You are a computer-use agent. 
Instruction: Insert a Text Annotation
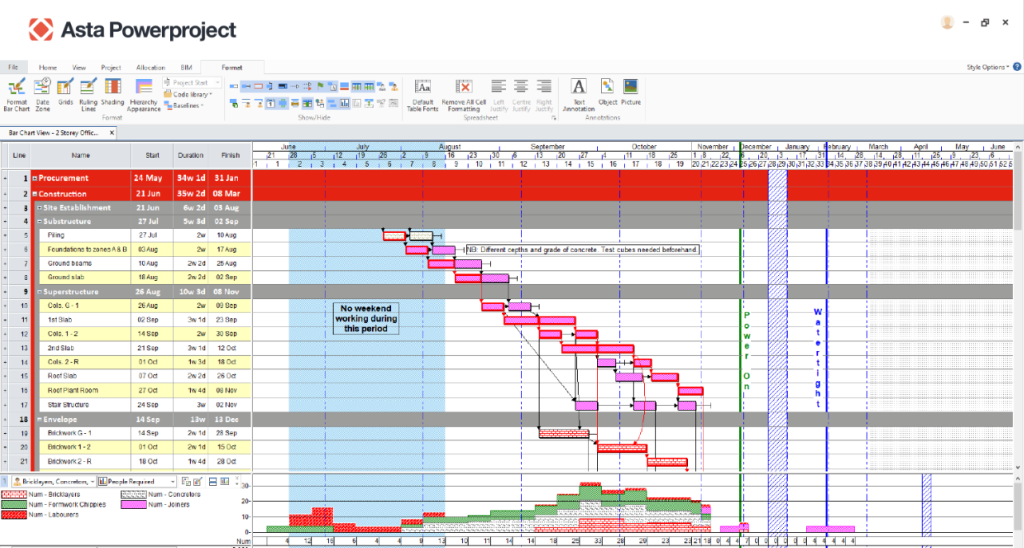tap(579, 95)
